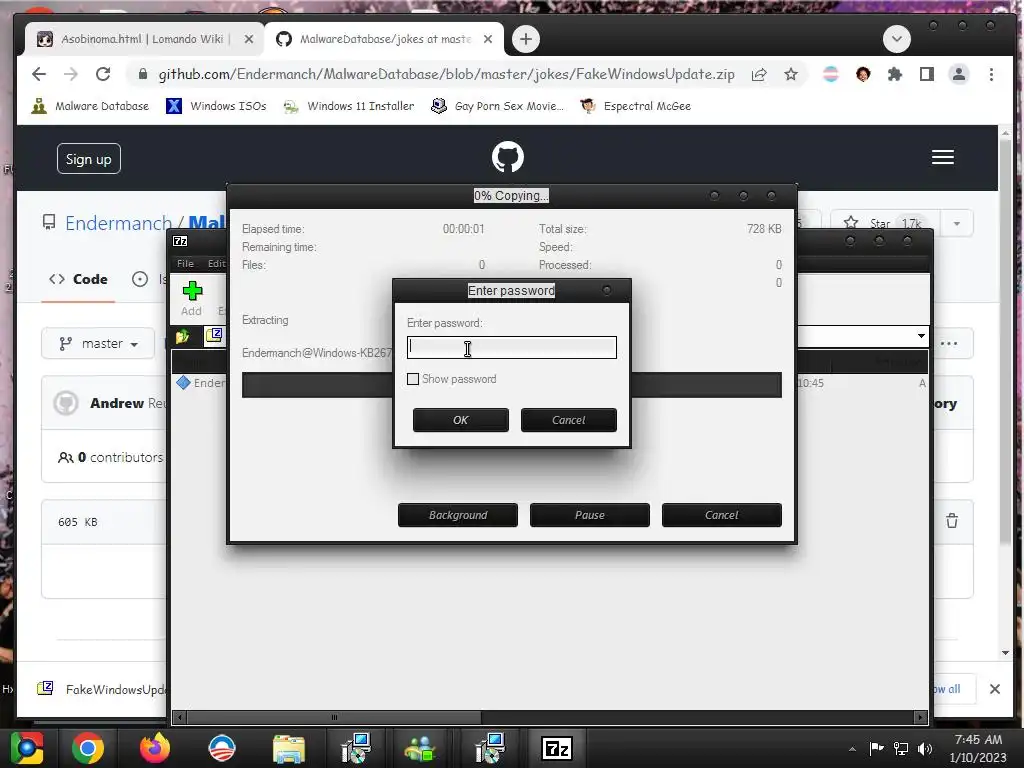This screenshot has width=1024, height=768.
Task: Reload the GitHub page
Action: tap(103, 74)
